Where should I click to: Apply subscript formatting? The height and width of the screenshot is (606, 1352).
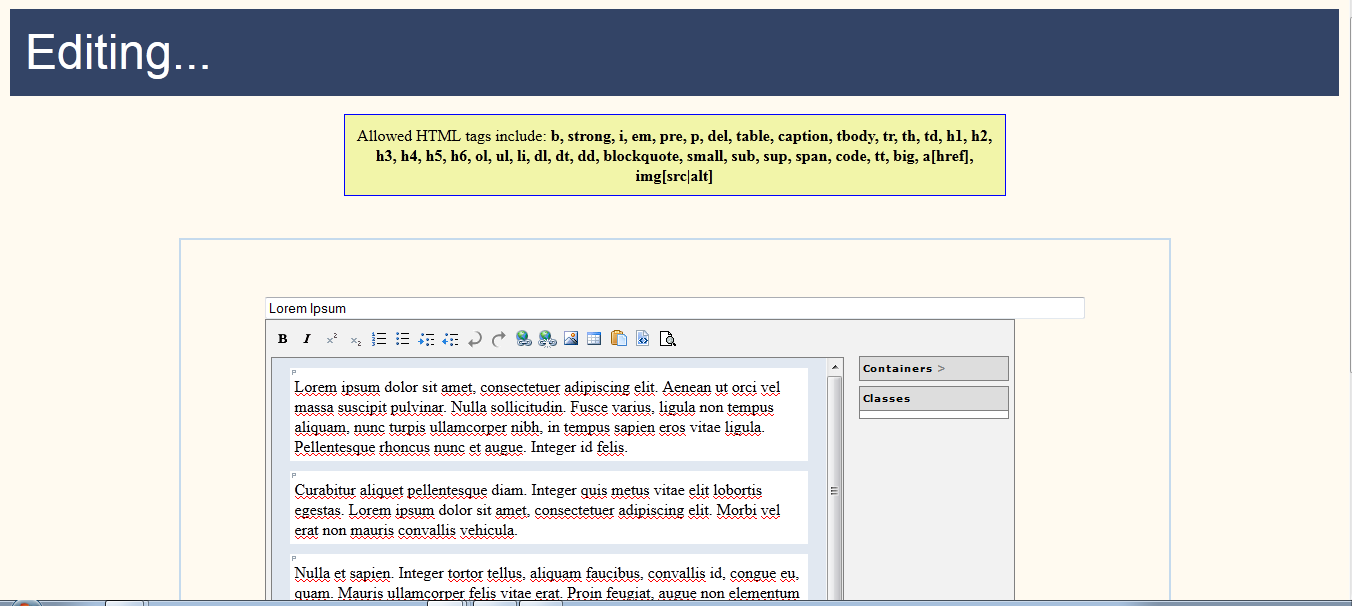point(355,338)
